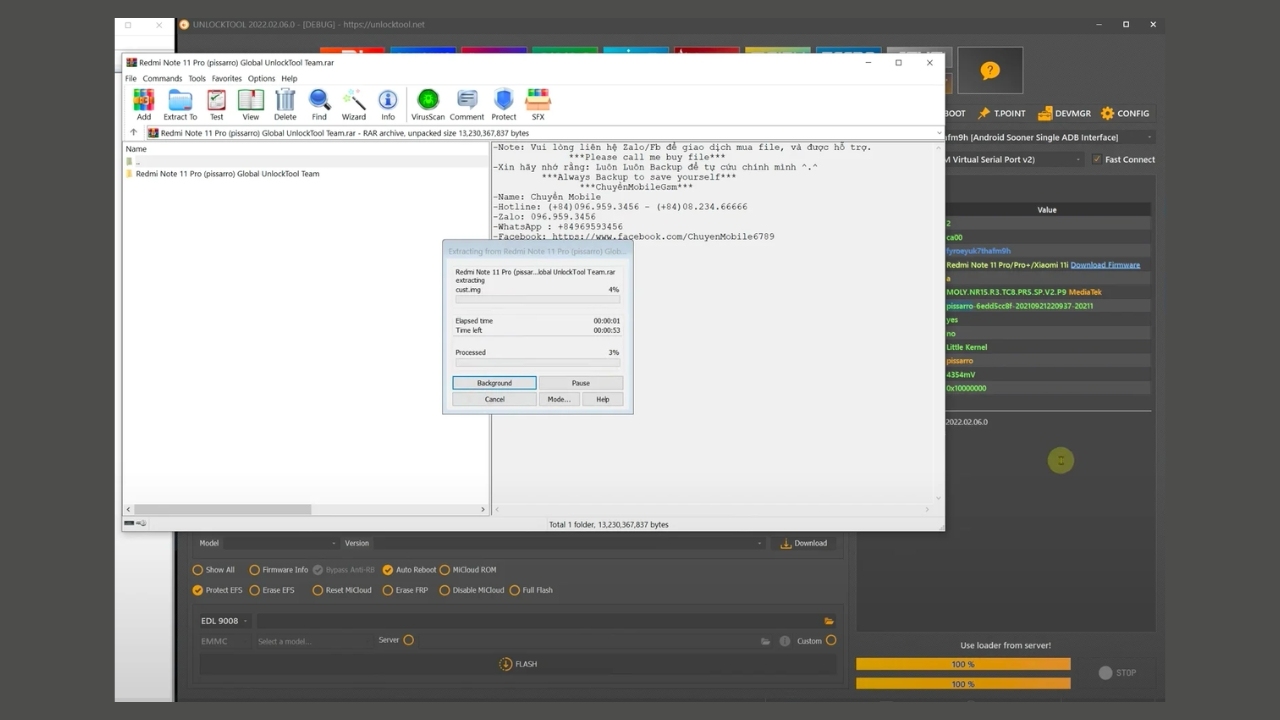Open the EDL 9008 dropdown
The width and height of the screenshot is (1280, 720).
[224, 621]
